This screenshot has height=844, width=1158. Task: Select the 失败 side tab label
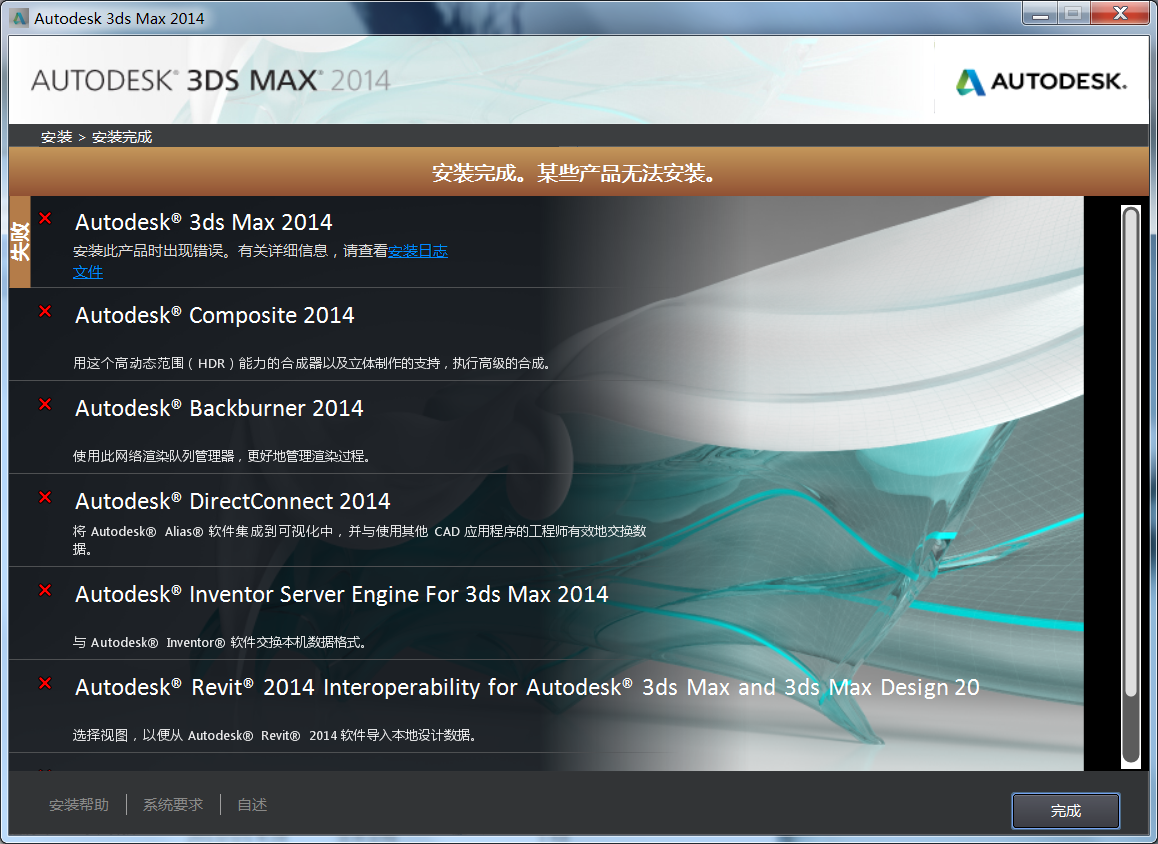click(x=20, y=241)
